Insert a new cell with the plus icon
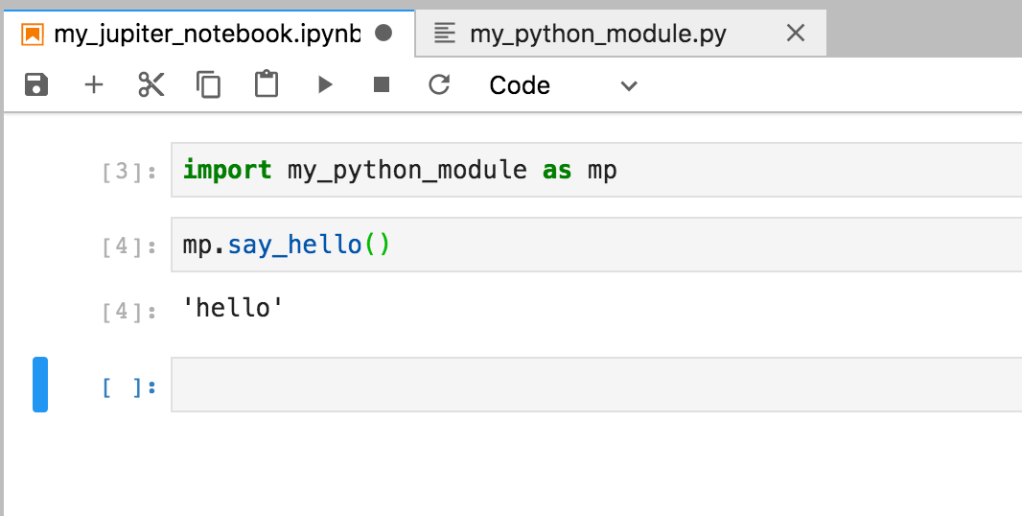The width and height of the screenshot is (1022, 516). [x=94, y=85]
